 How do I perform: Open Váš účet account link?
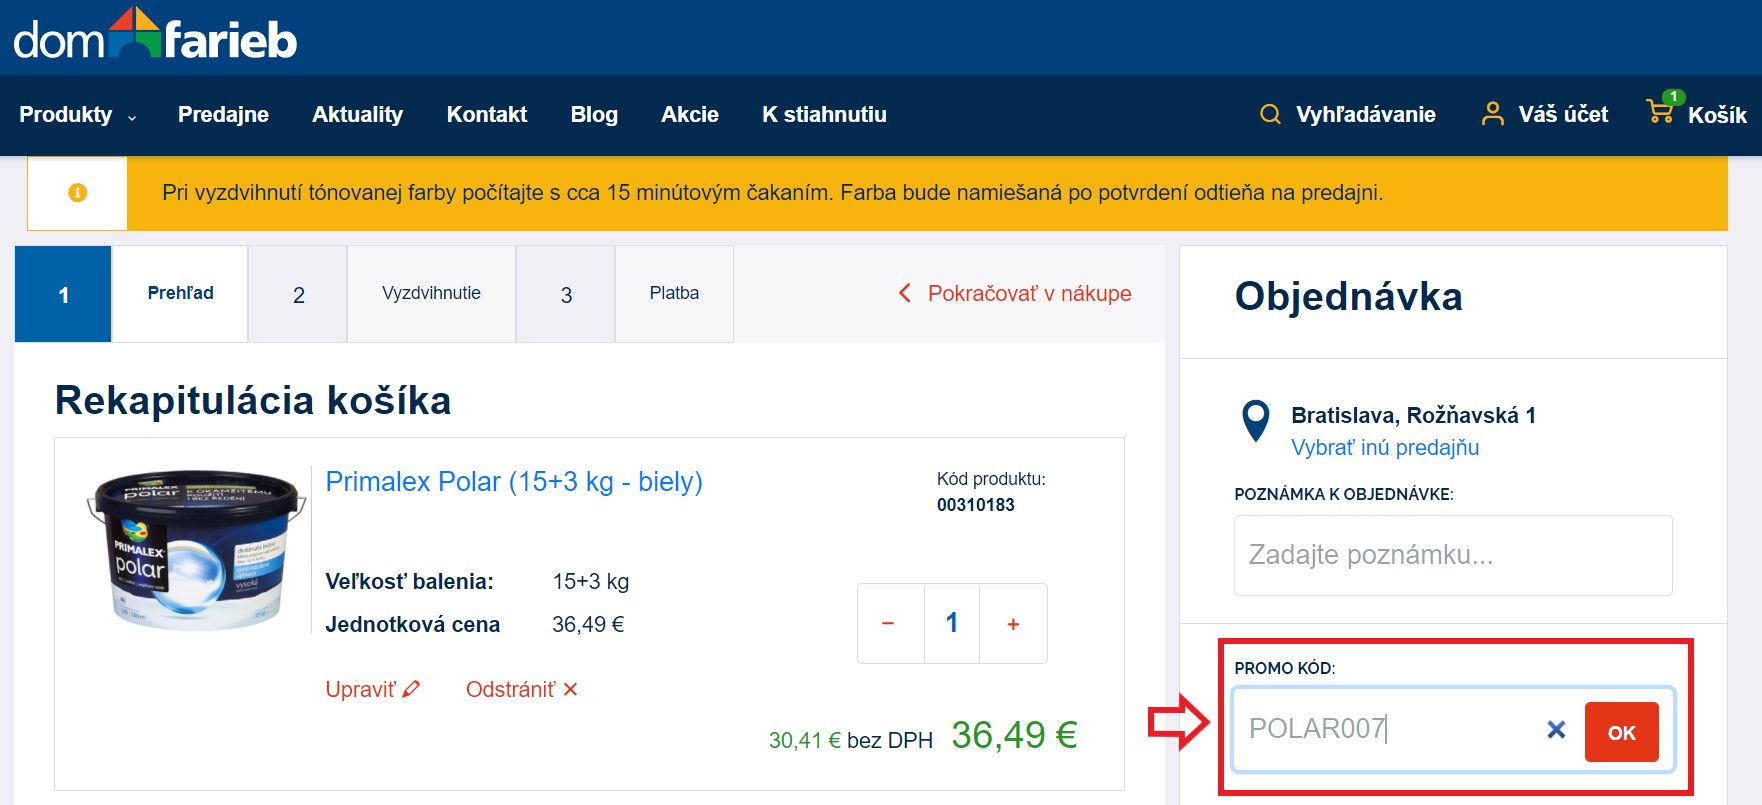(x=1563, y=115)
